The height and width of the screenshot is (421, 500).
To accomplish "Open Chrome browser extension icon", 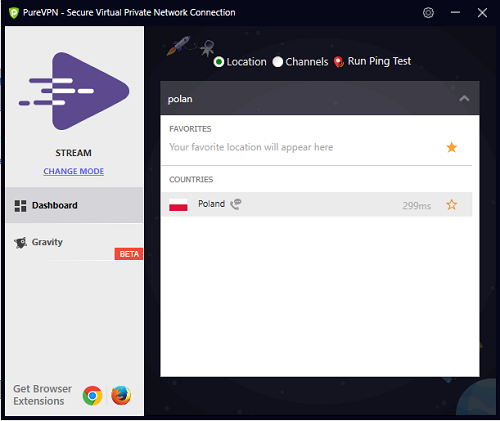I will coord(92,396).
